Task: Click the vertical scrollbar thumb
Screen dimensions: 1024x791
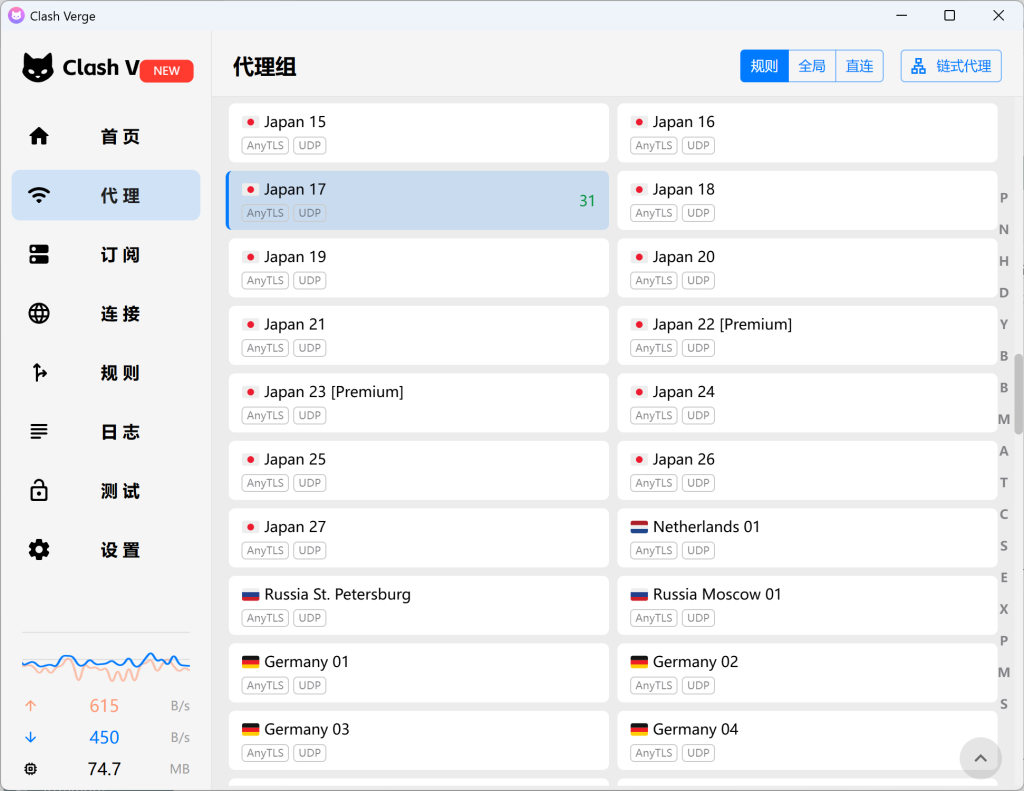Action: point(1018,395)
